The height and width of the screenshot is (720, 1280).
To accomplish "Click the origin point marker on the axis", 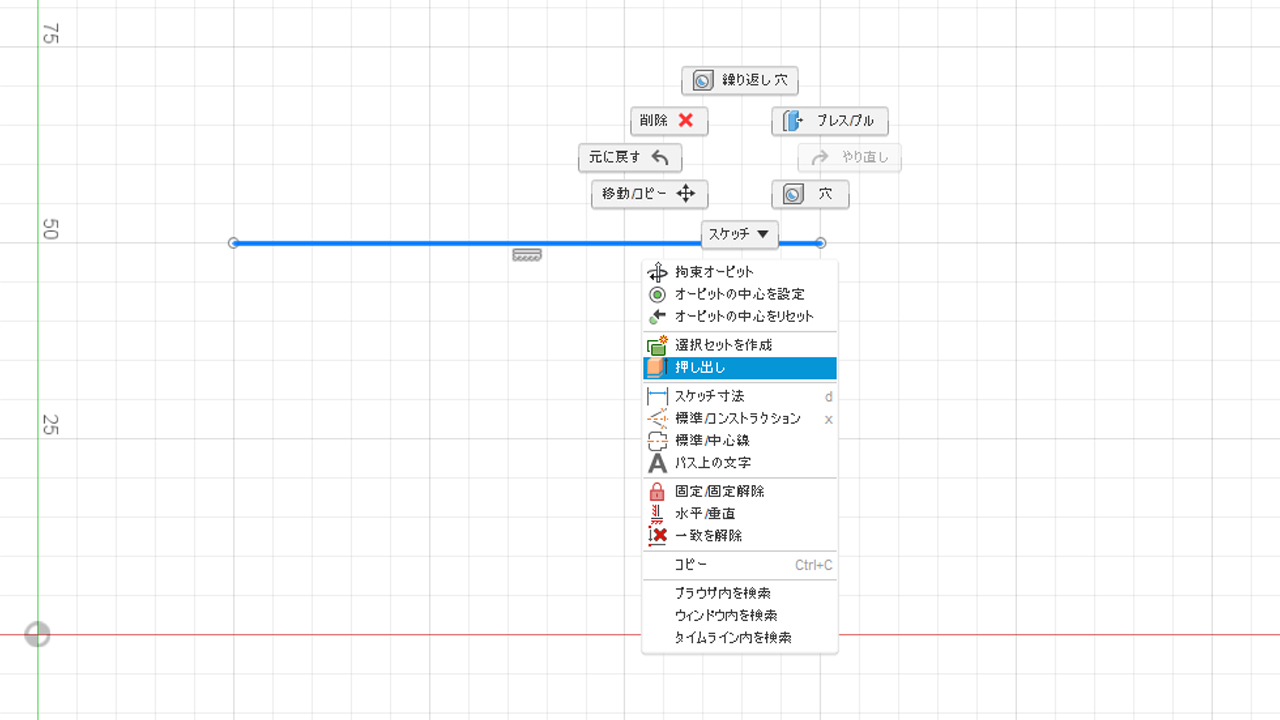I will (37, 634).
